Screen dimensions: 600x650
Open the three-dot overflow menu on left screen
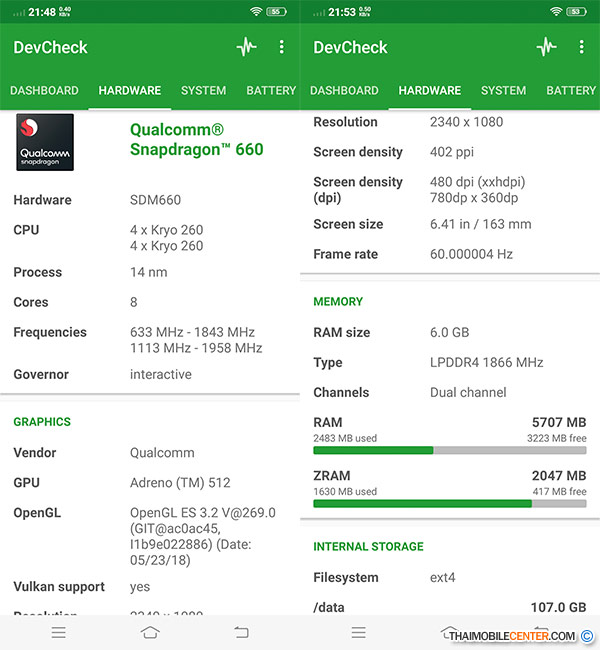click(281, 47)
